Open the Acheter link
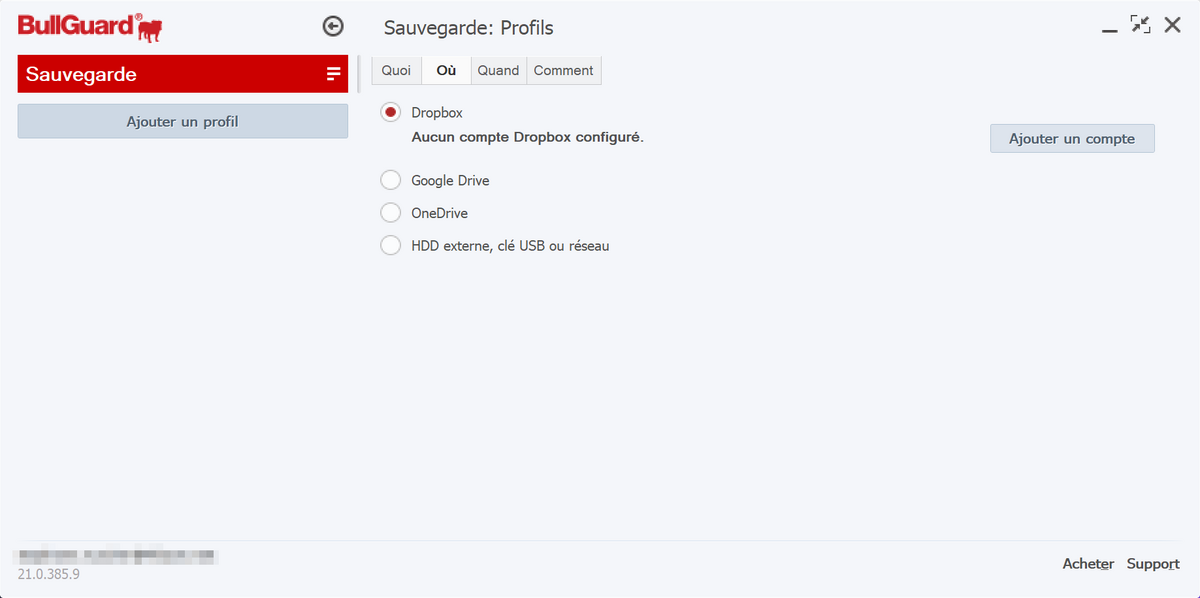Screen dimensions: 1200x598 click(1088, 564)
